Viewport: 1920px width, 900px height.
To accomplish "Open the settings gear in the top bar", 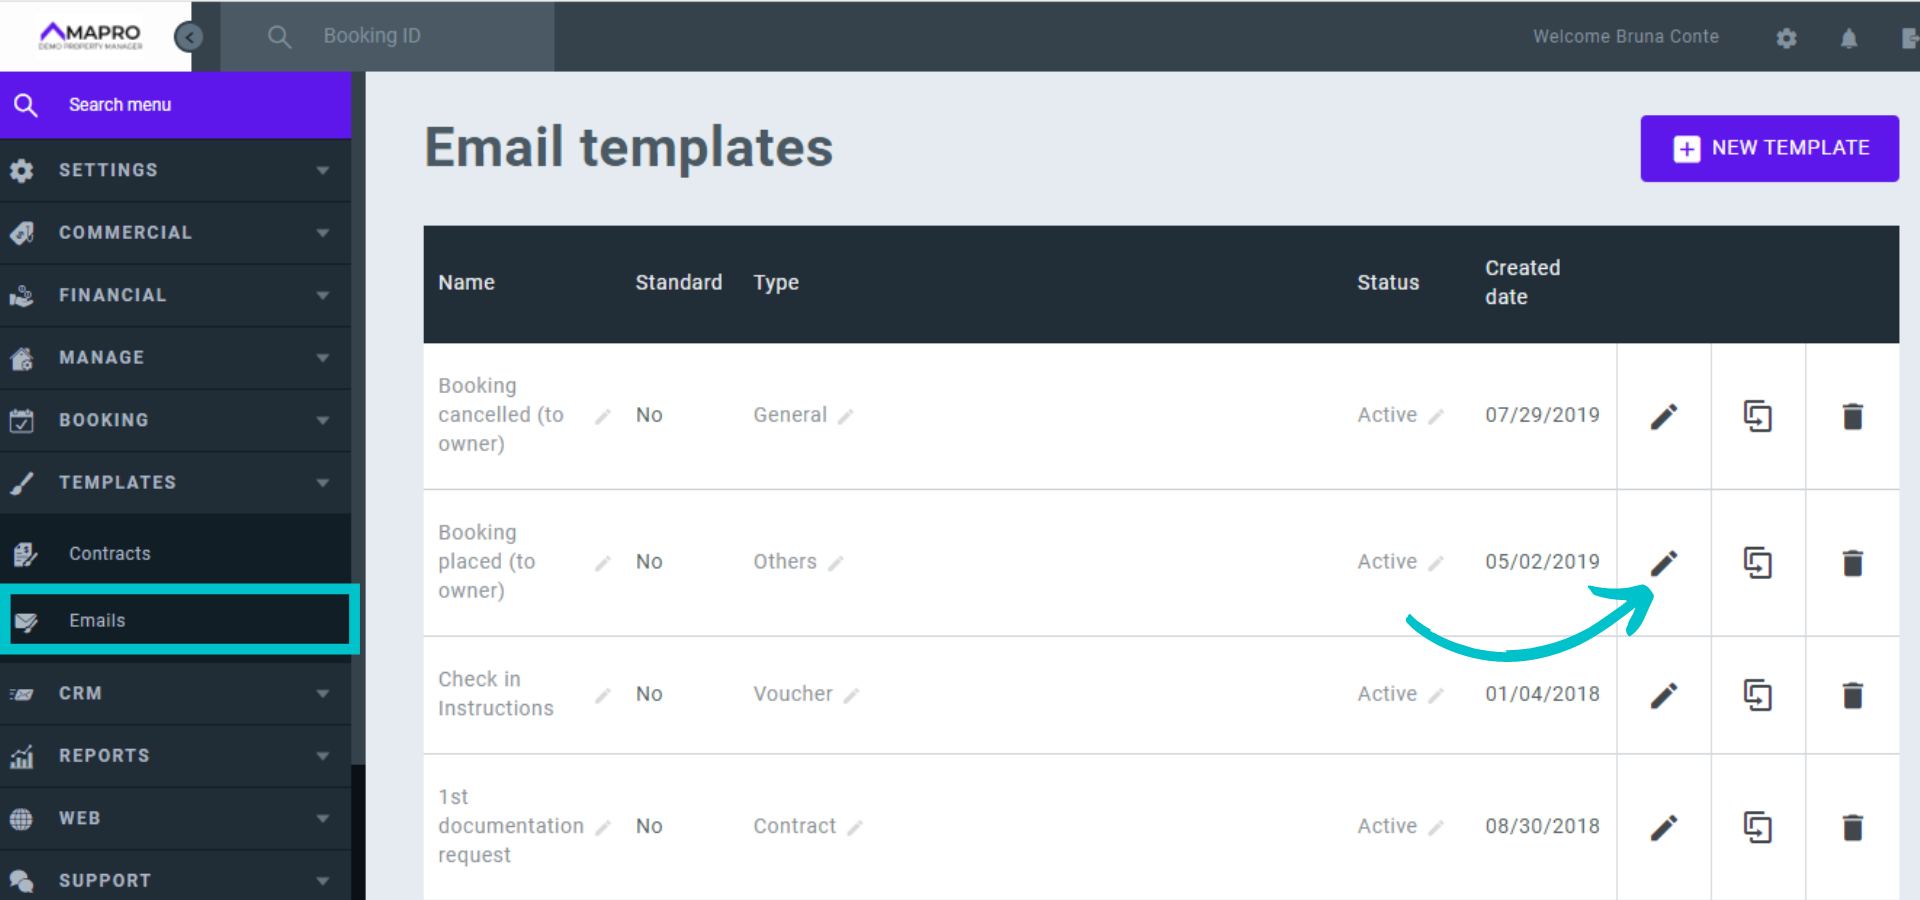I will tap(1787, 38).
